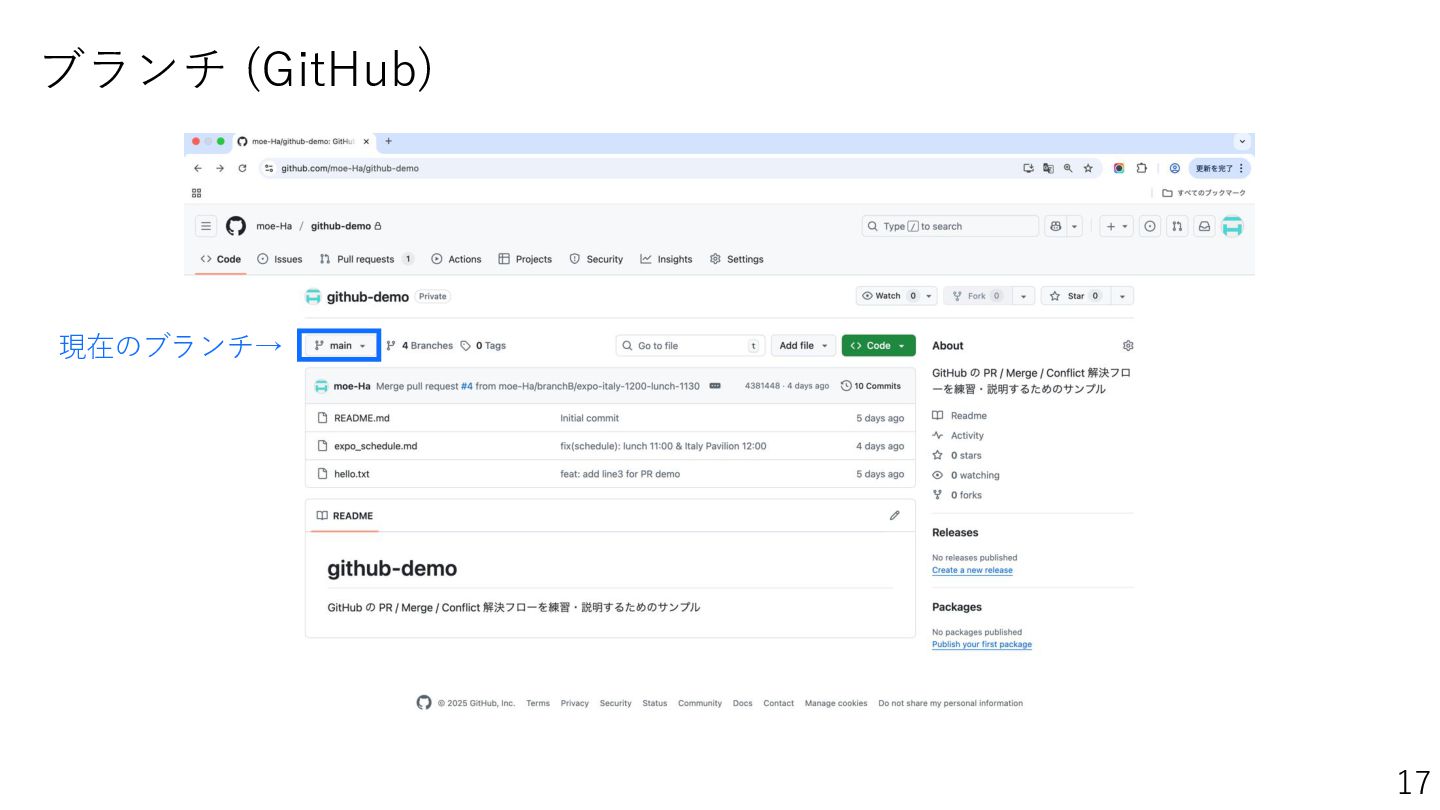Expand the Fork dropdown arrow
Screen dimensions: 1440x810
(1024, 296)
